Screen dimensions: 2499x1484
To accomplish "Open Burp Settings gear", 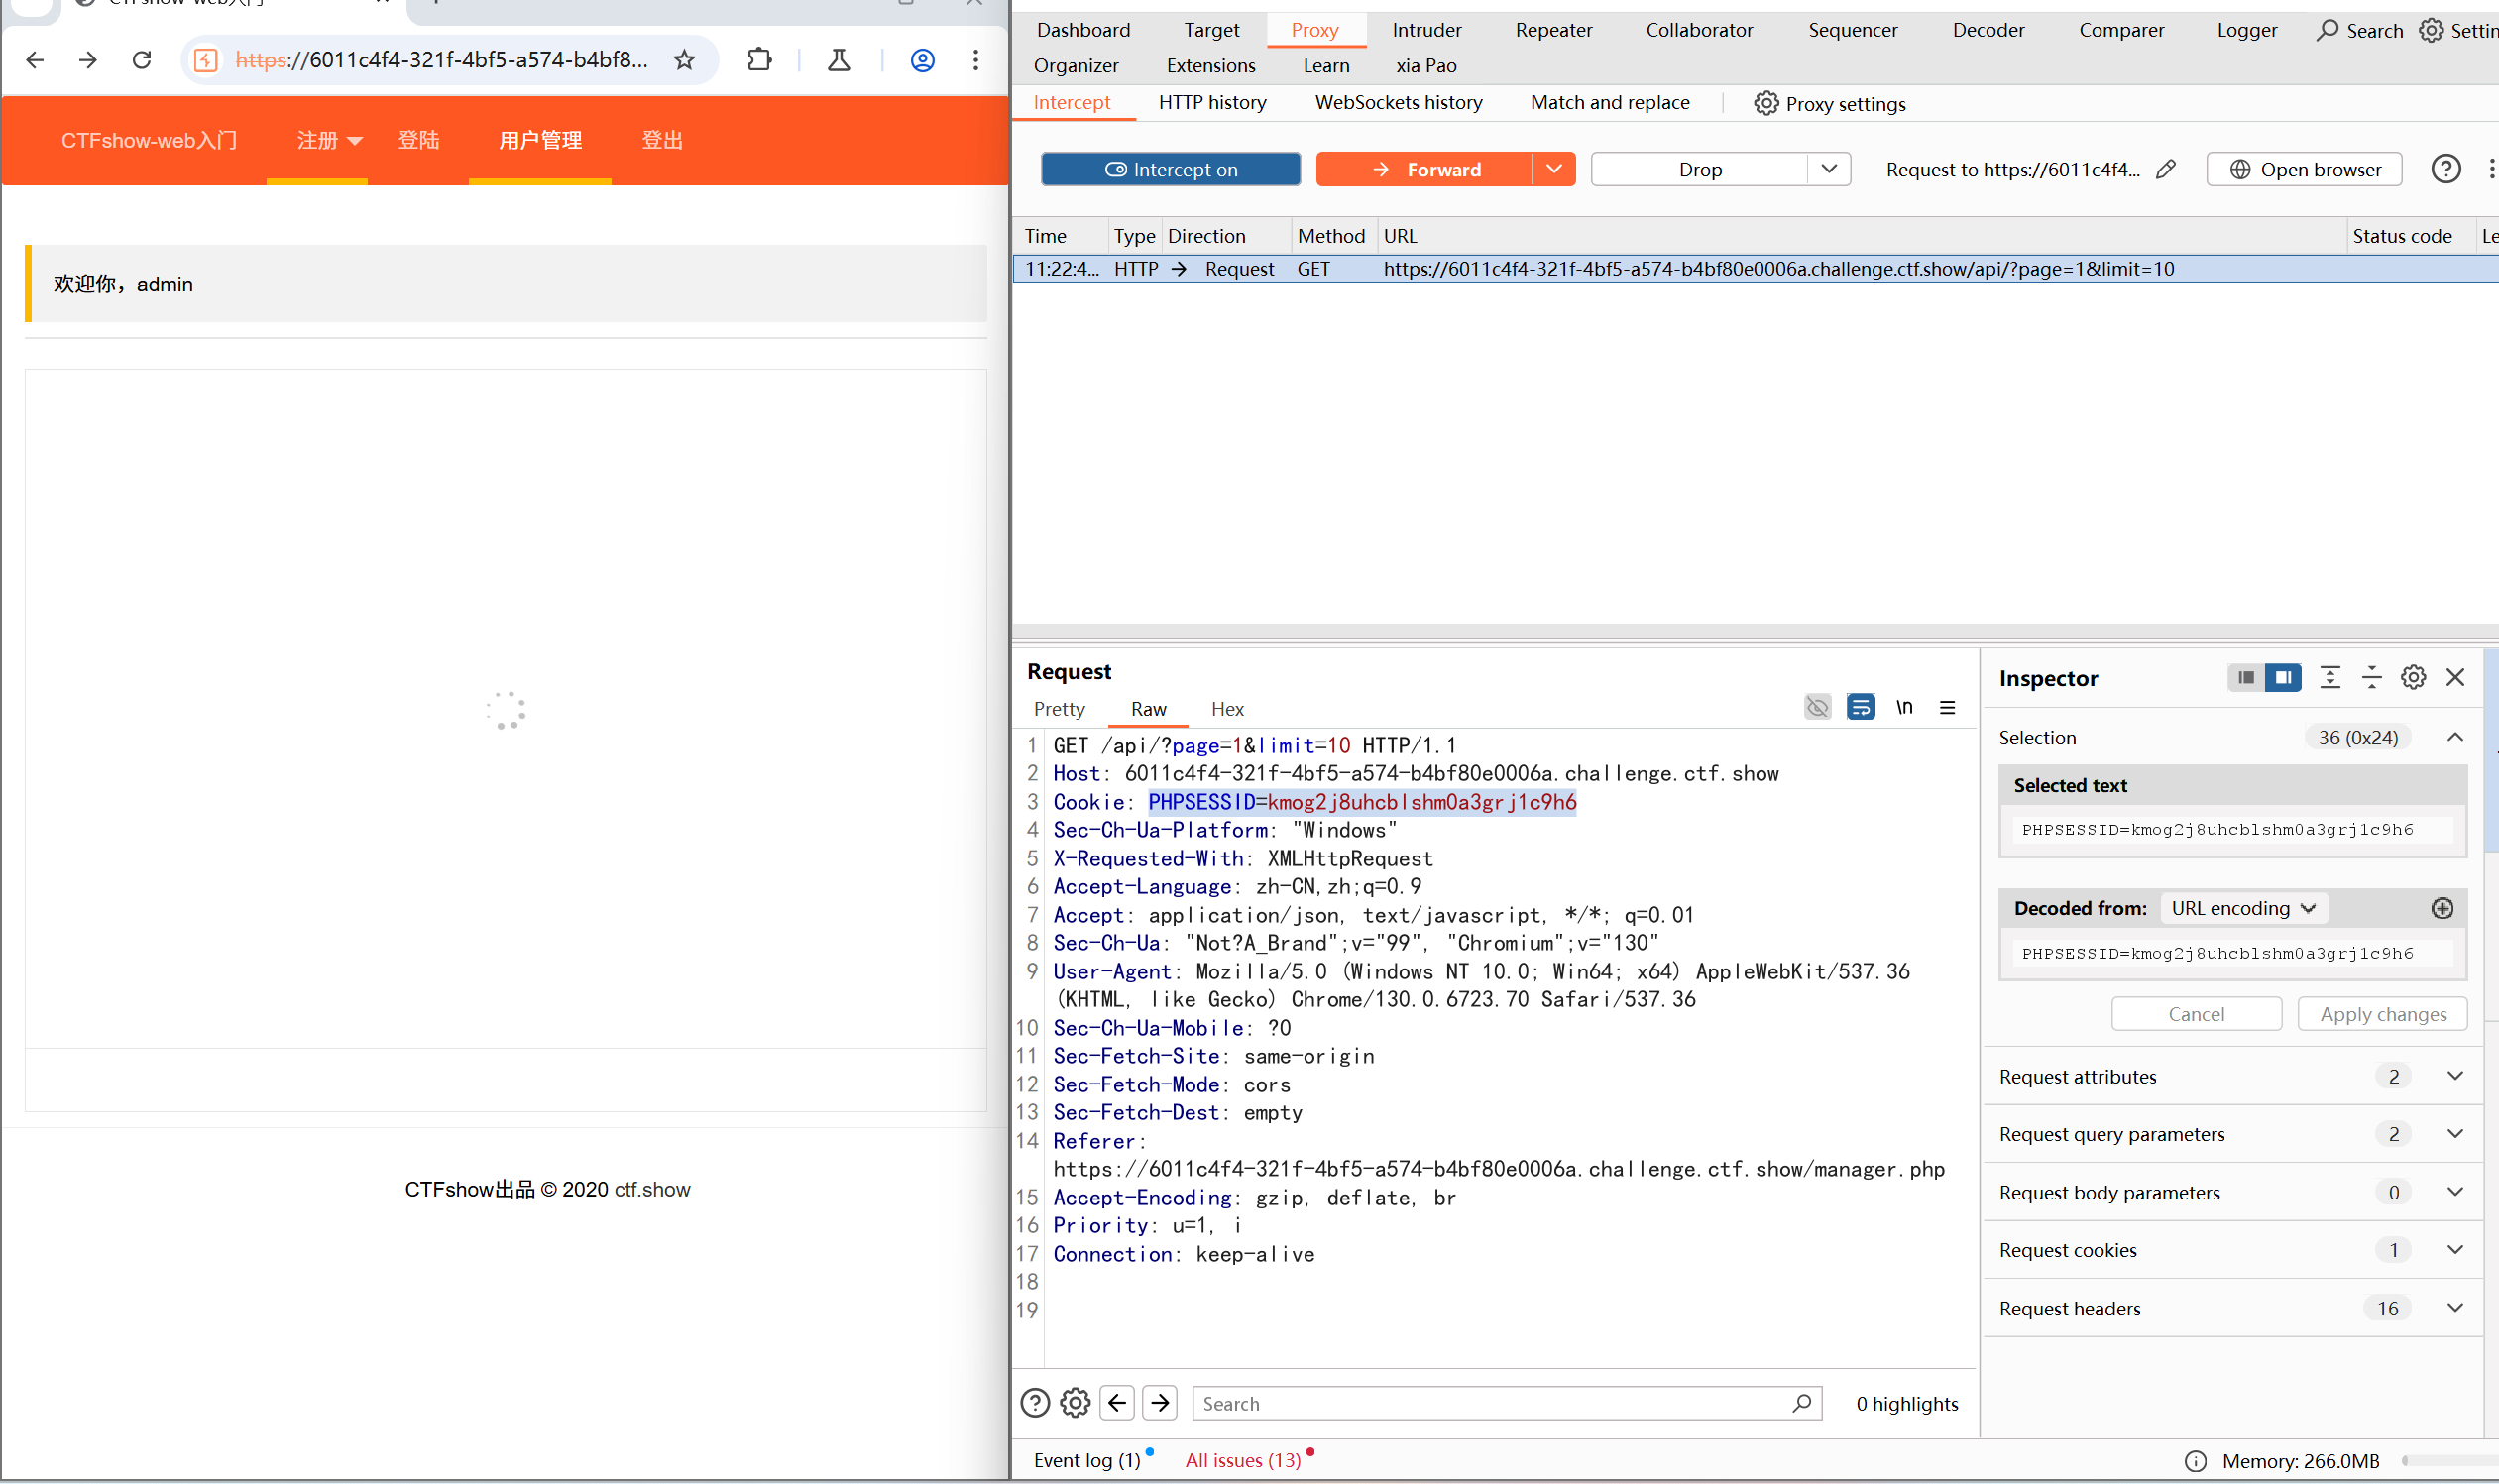I will click(2431, 30).
